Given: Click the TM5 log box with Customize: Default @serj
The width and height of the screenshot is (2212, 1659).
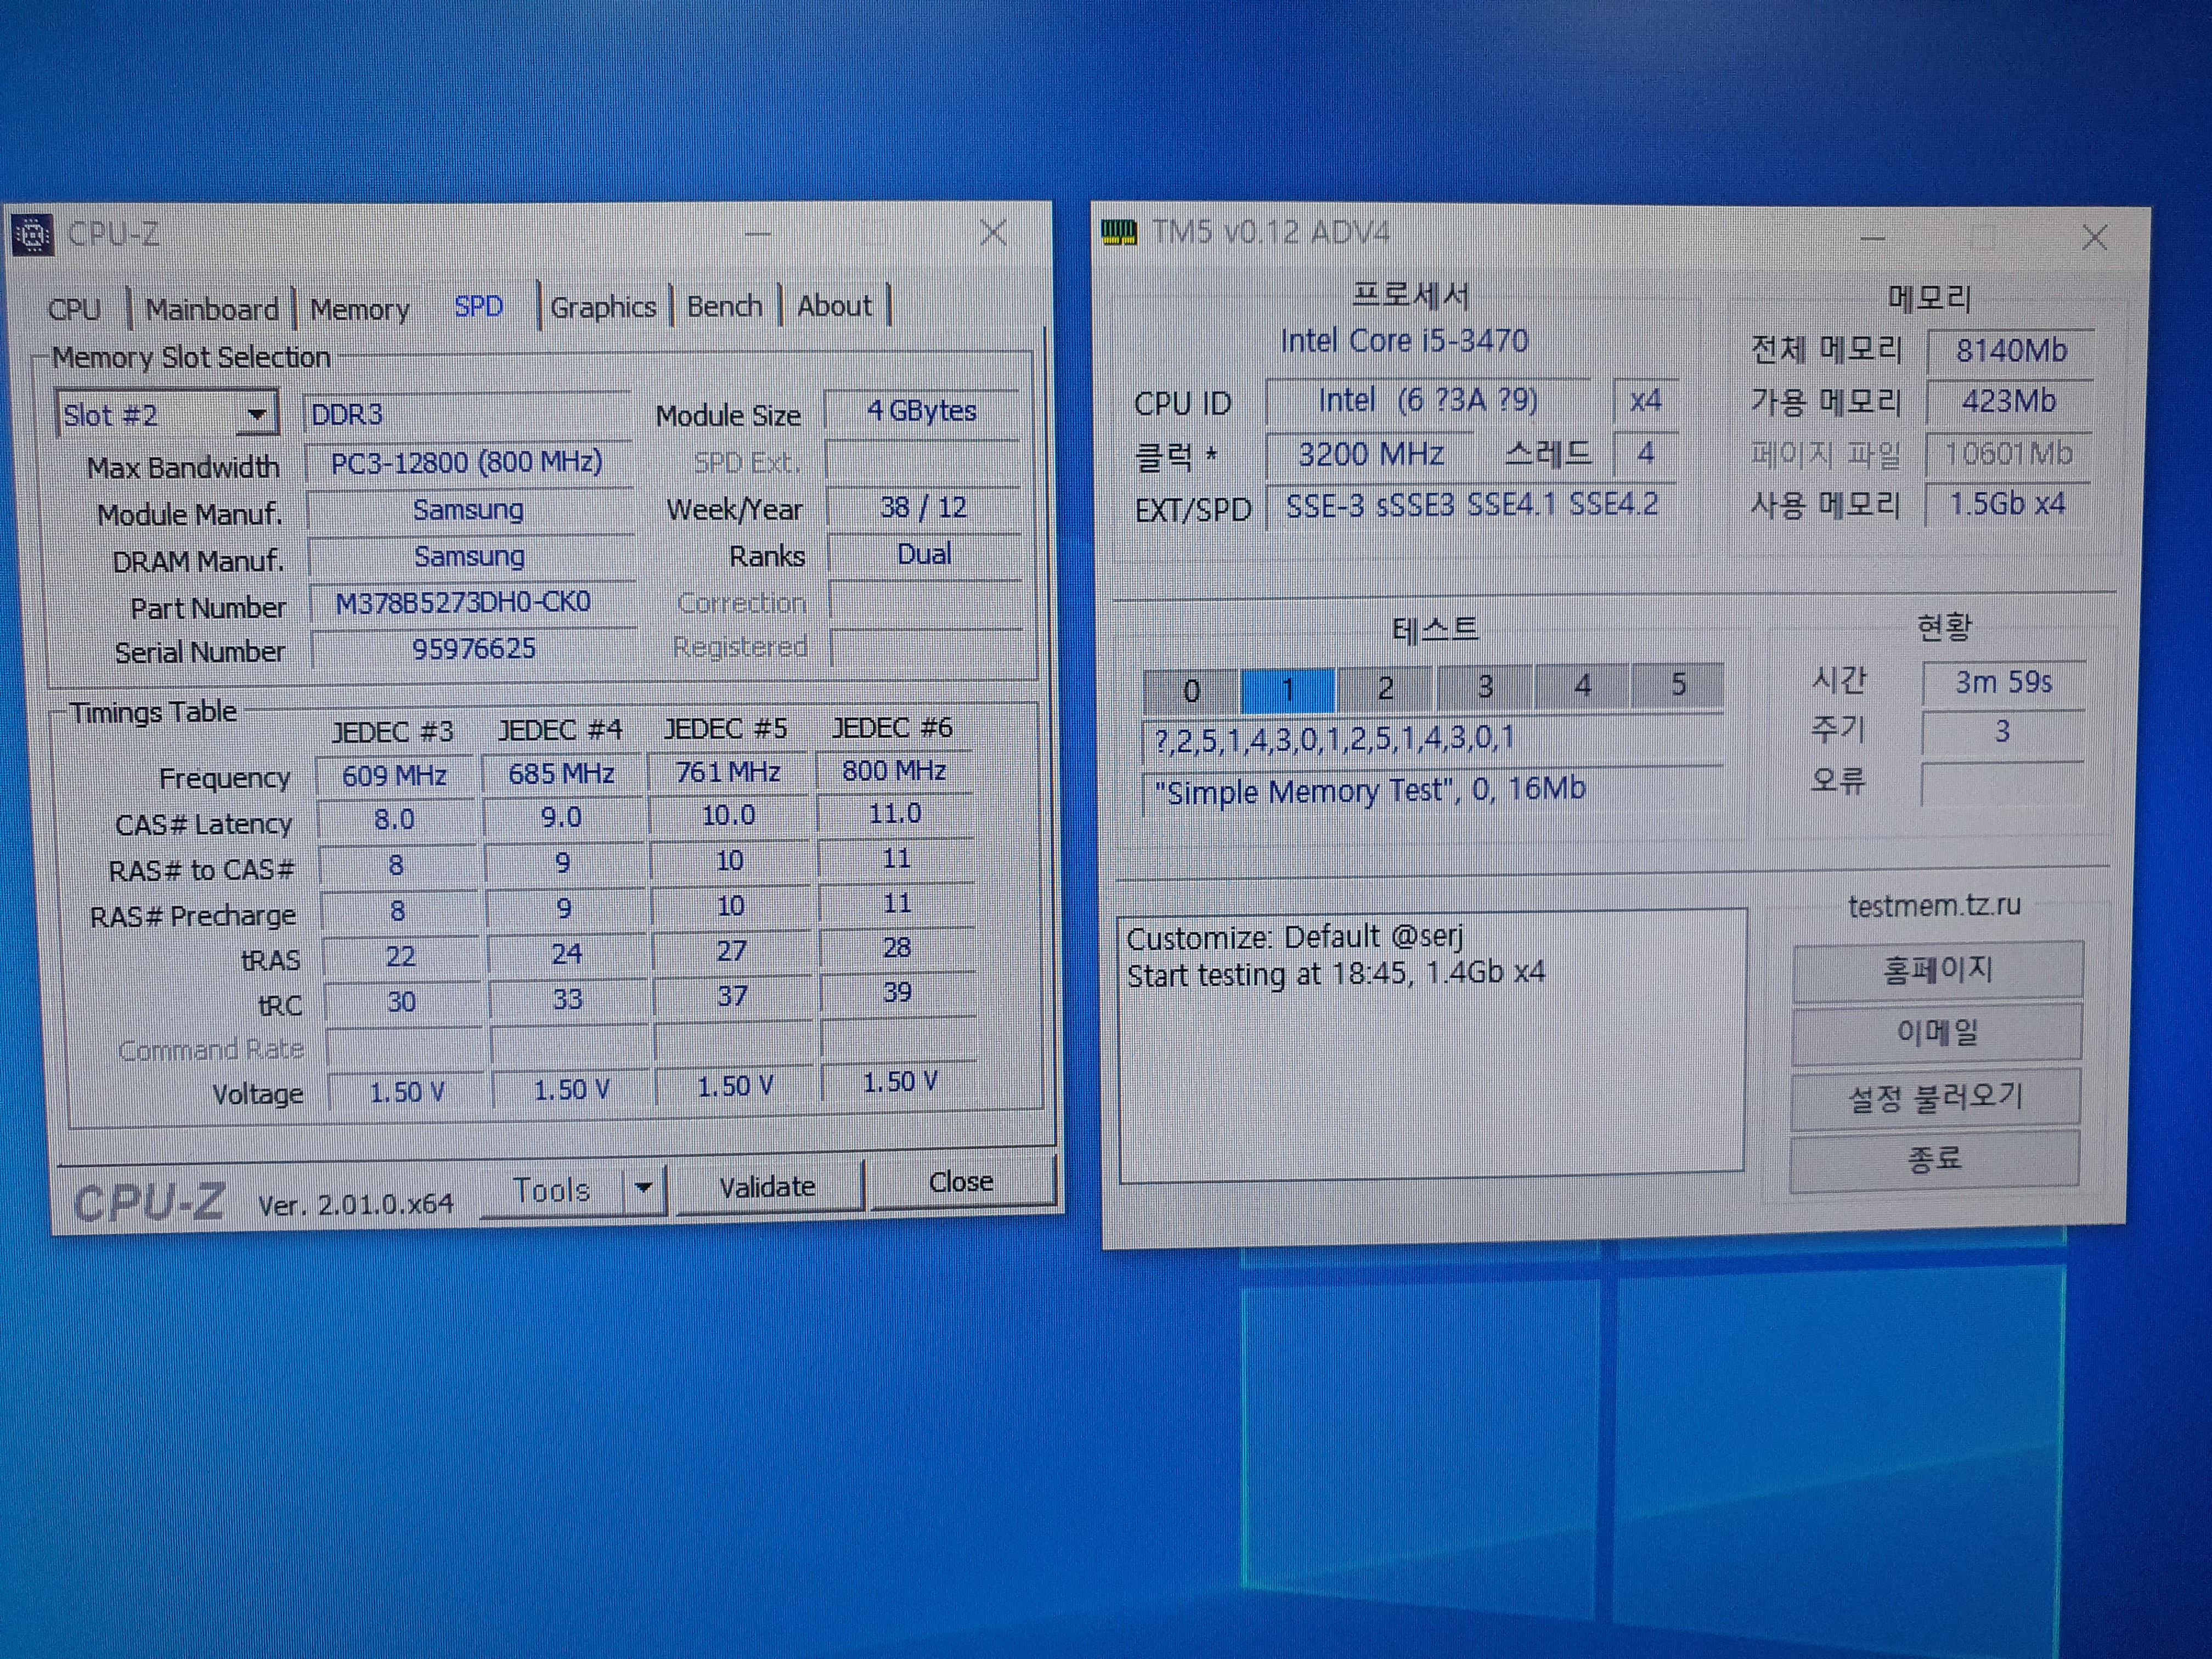Looking at the screenshot, I should point(1432,1045).
